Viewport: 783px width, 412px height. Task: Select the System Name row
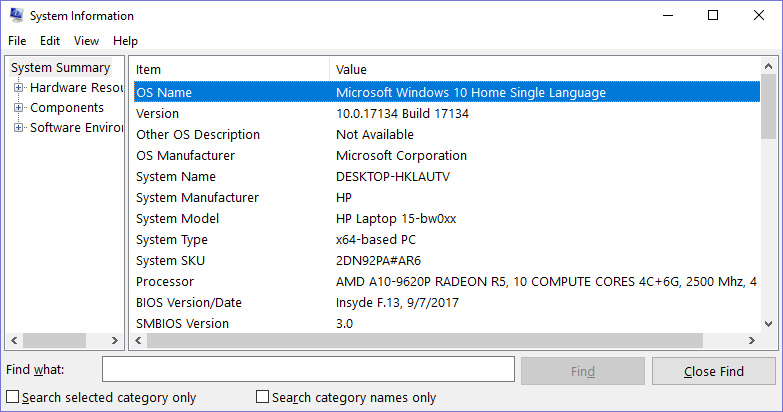[447, 176]
